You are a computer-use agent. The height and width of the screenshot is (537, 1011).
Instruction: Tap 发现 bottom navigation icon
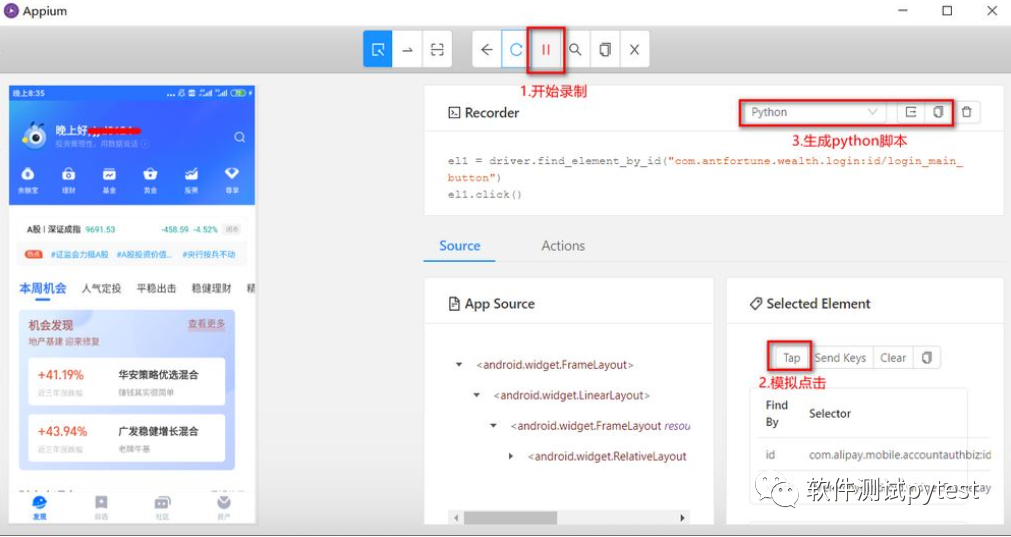point(39,508)
